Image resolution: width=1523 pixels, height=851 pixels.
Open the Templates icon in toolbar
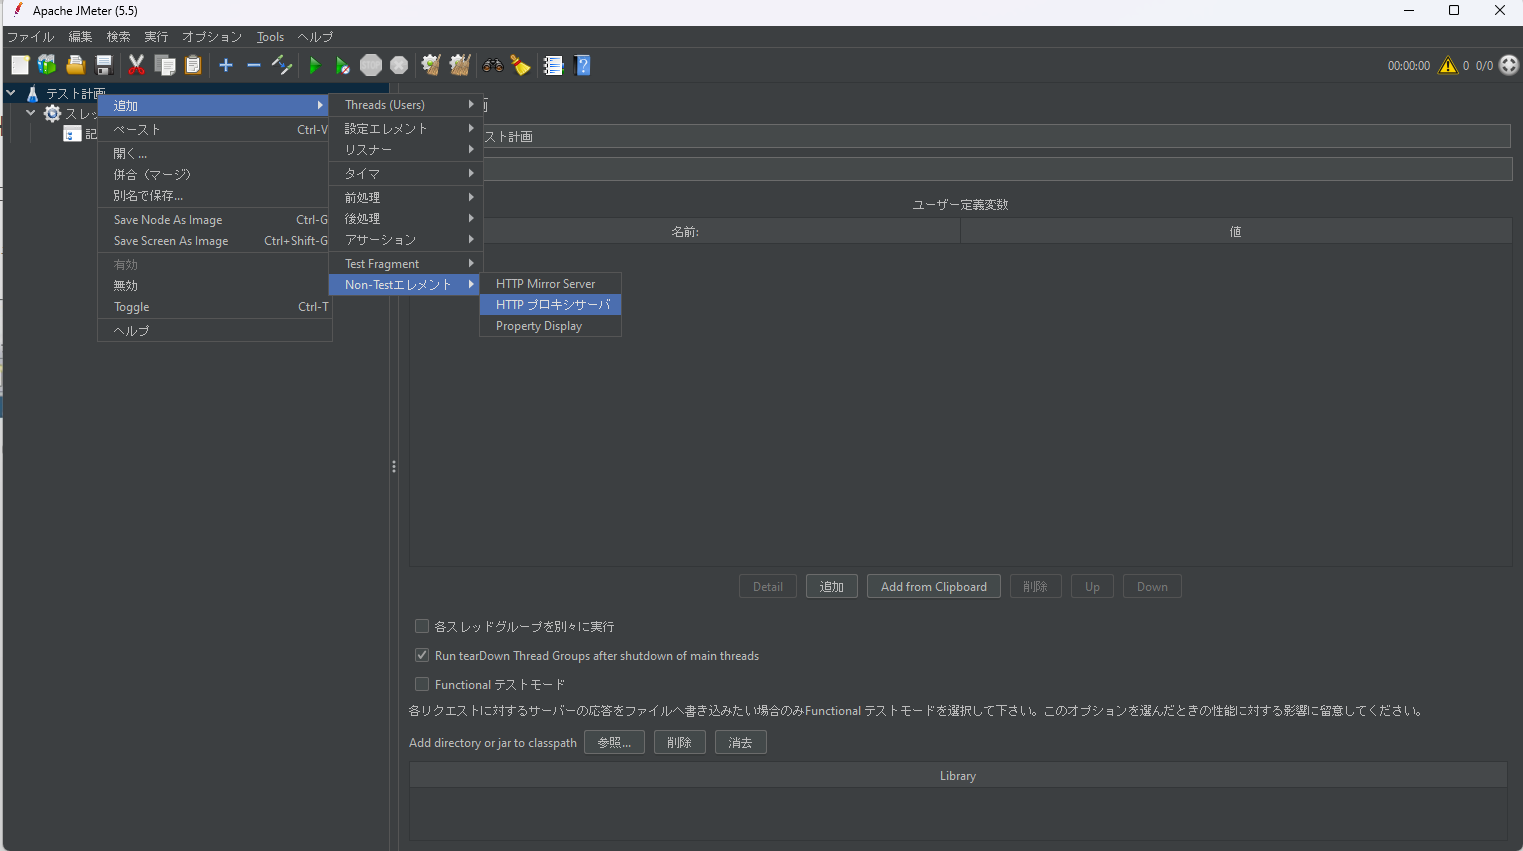(x=47, y=65)
